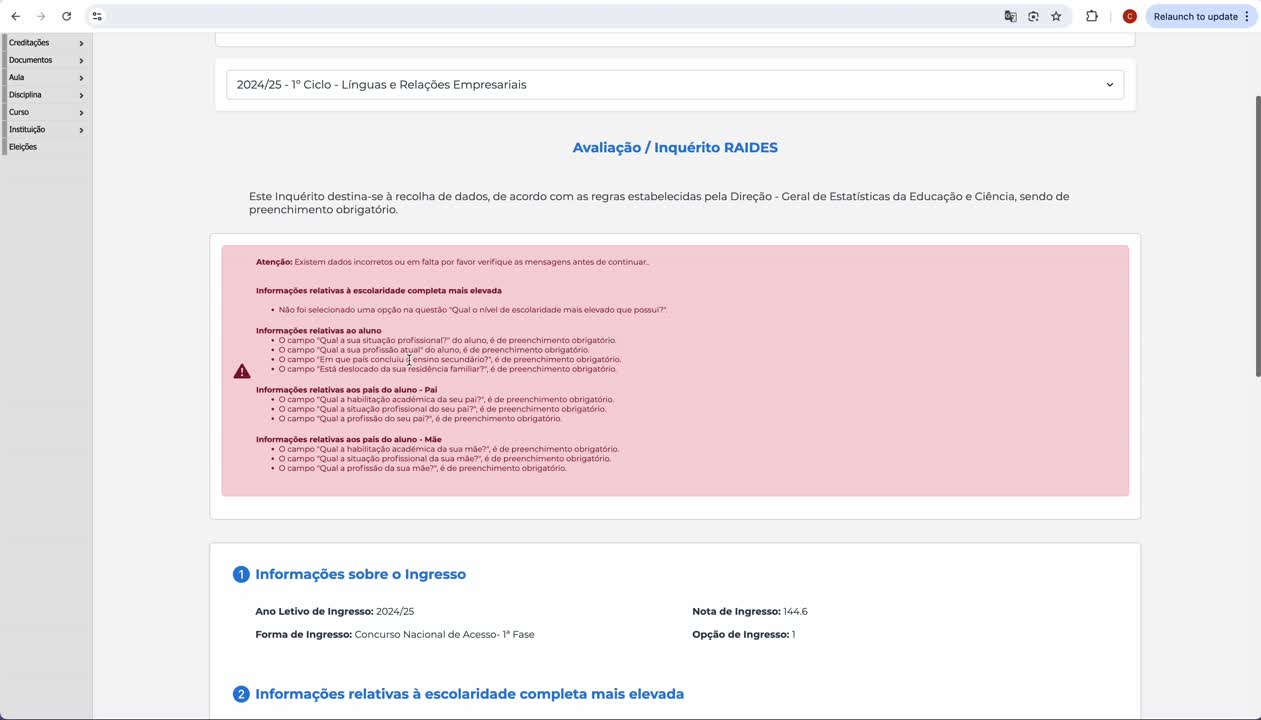Viewport: 1261px width, 720px height.
Task: Click the Google Translate icon
Action: point(1010,16)
